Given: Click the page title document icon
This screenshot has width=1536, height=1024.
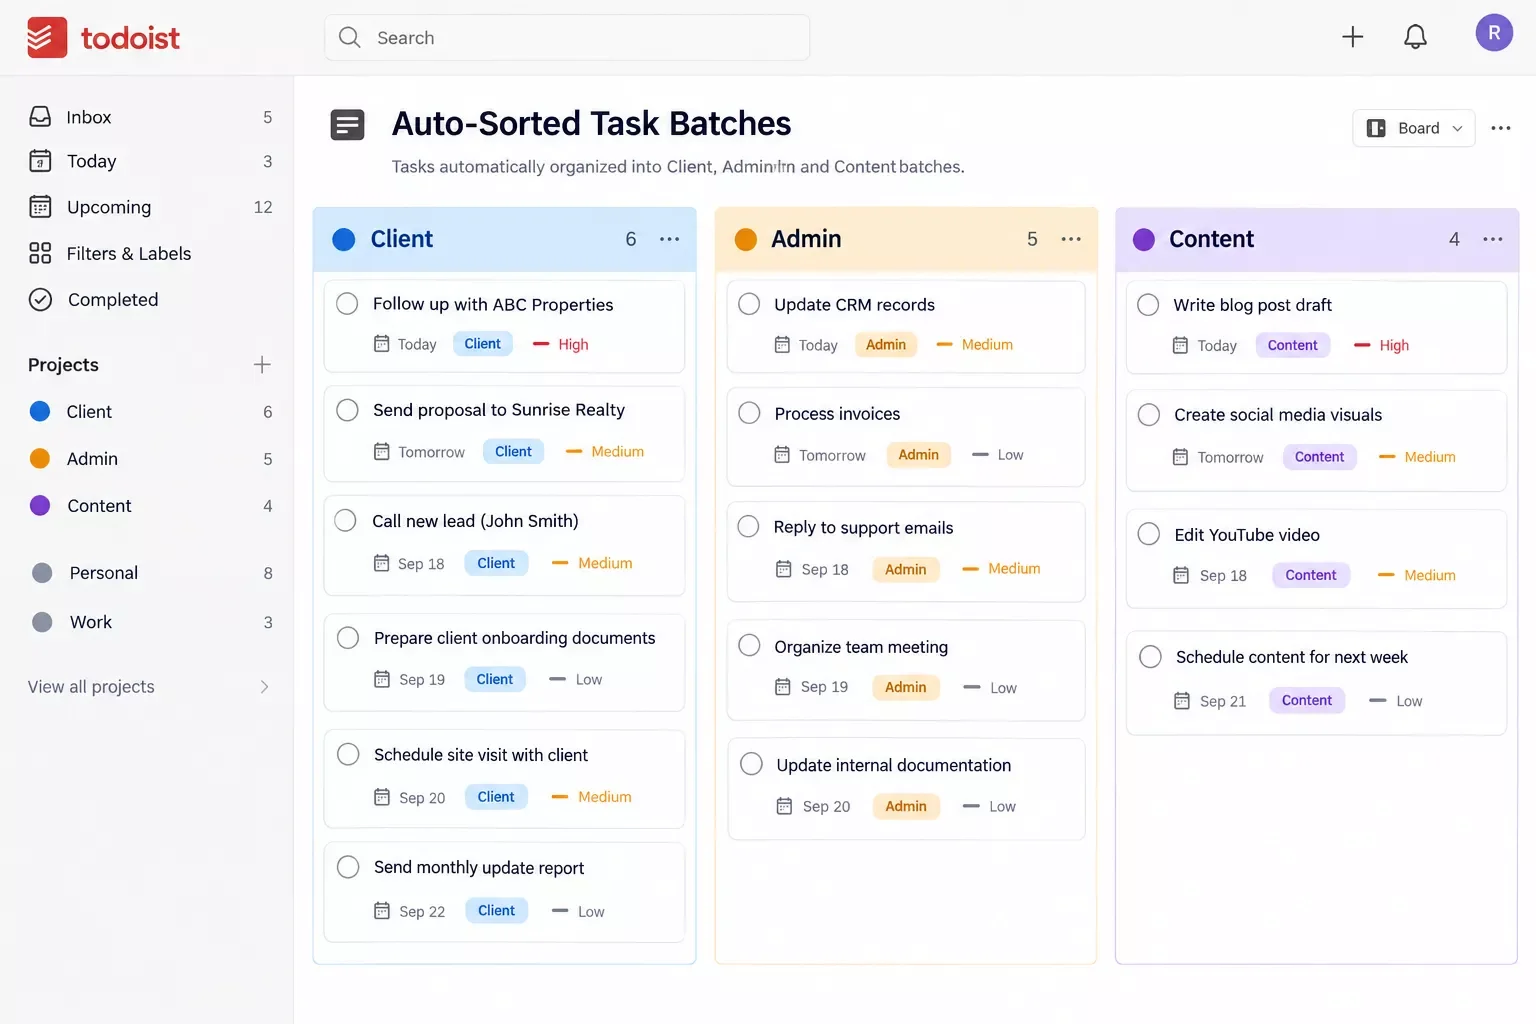Looking at the screenshot, I should (x=348, y=125).
